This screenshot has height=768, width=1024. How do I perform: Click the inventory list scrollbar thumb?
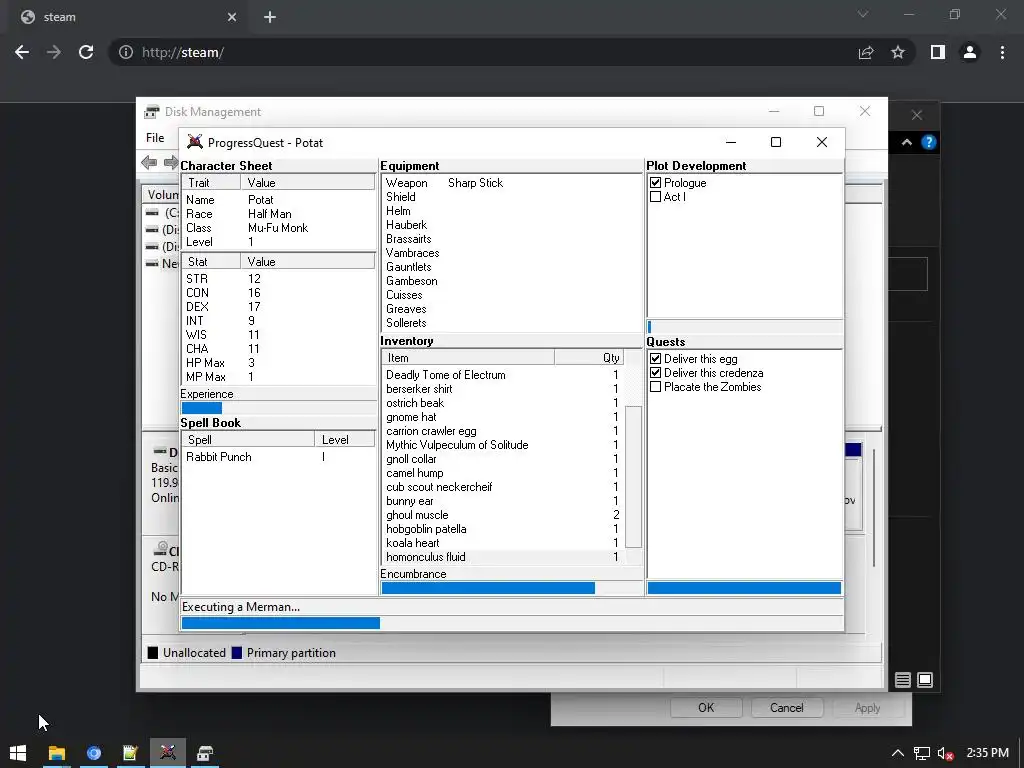[633, 476]
